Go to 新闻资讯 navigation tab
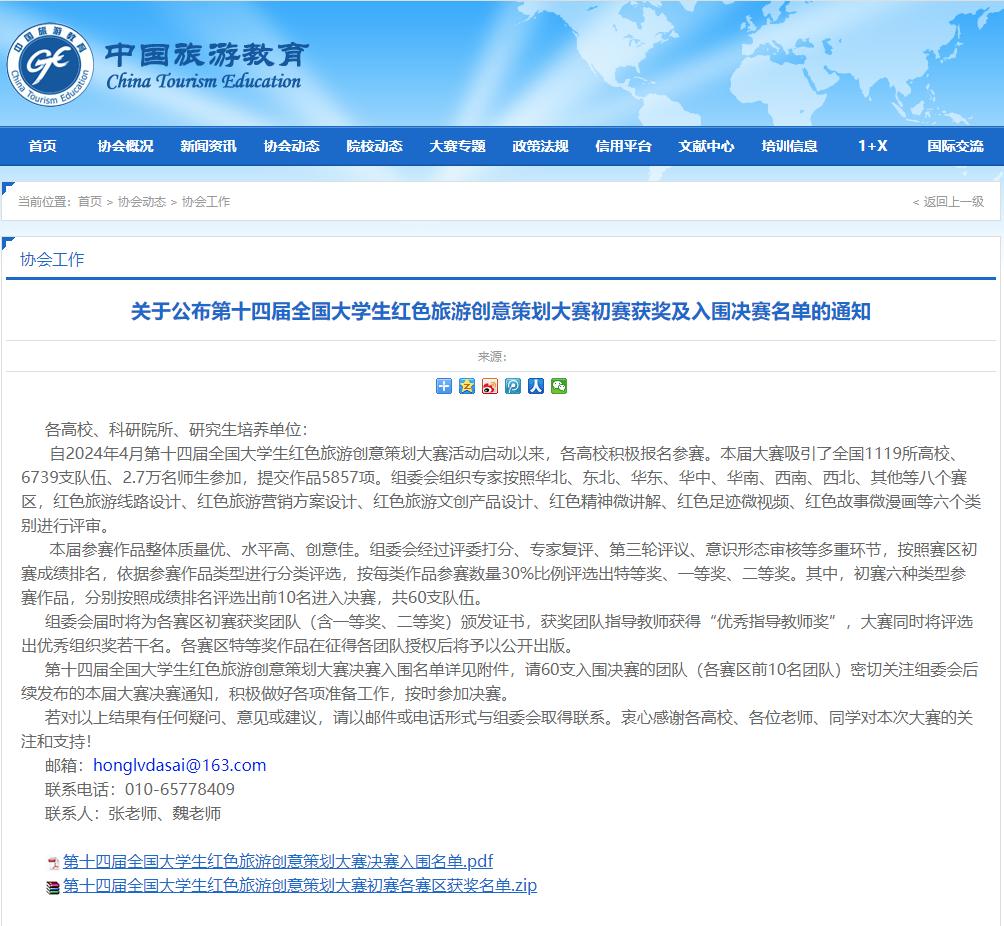 click(x=209, y=146)
